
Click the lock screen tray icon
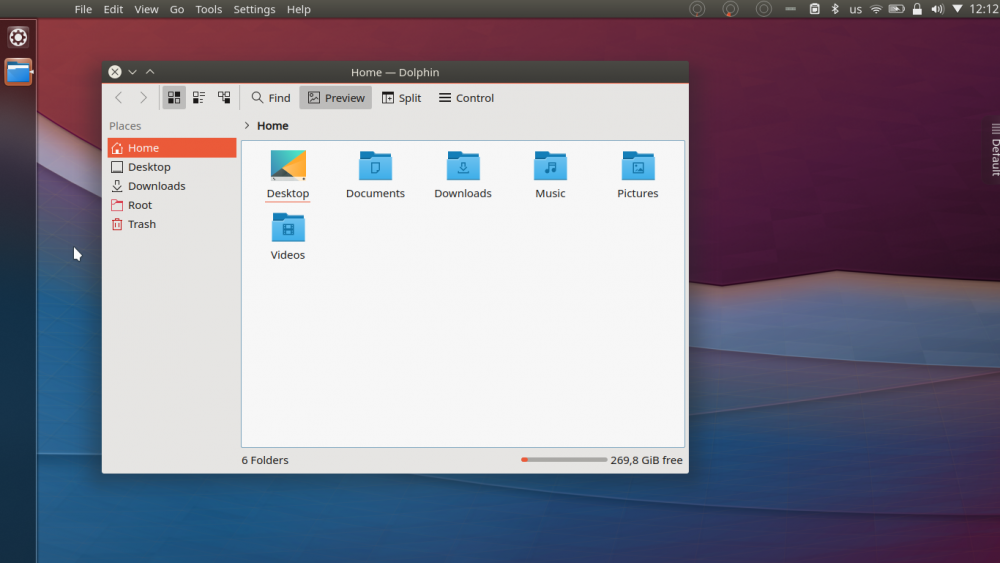click(917, 9)
